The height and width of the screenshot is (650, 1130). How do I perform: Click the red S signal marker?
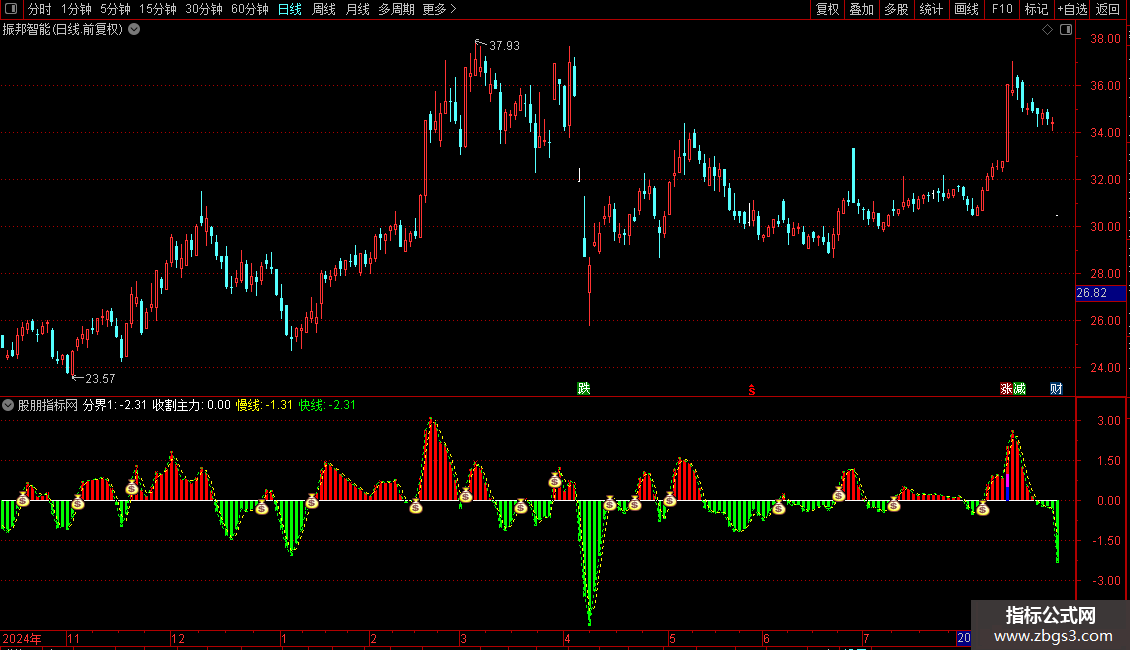[x=752, y=390]
